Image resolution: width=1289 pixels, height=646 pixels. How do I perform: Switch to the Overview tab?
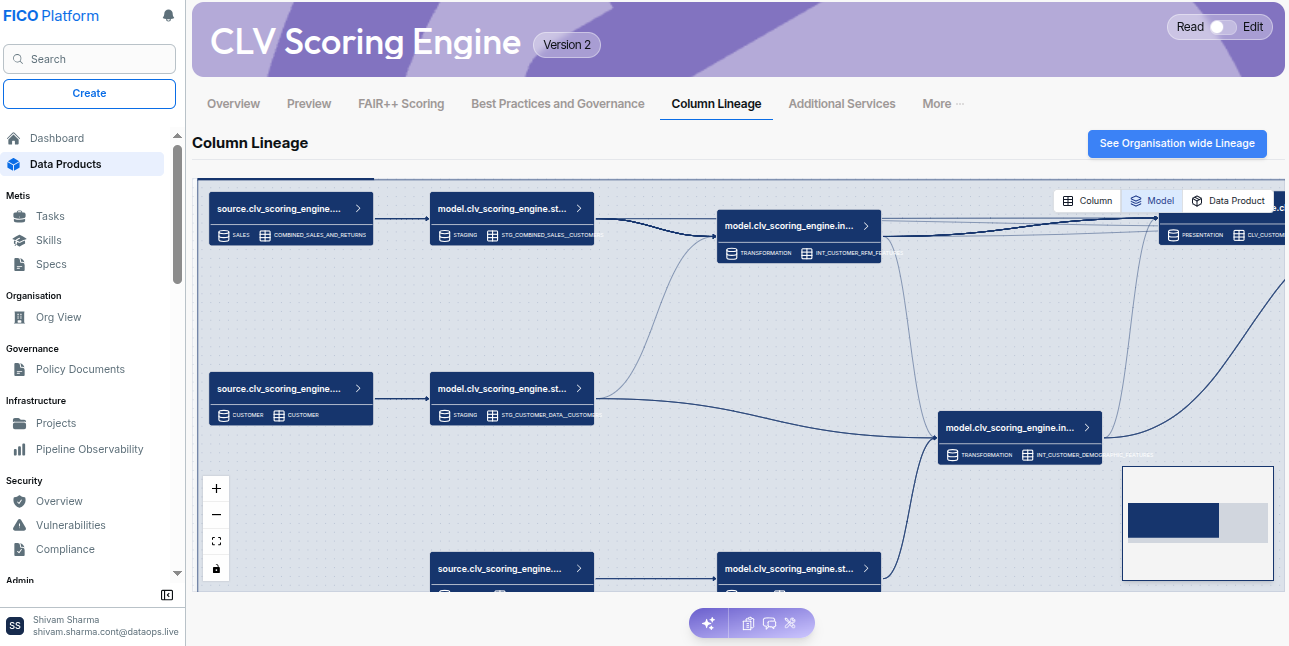click(x=233, y=104)
